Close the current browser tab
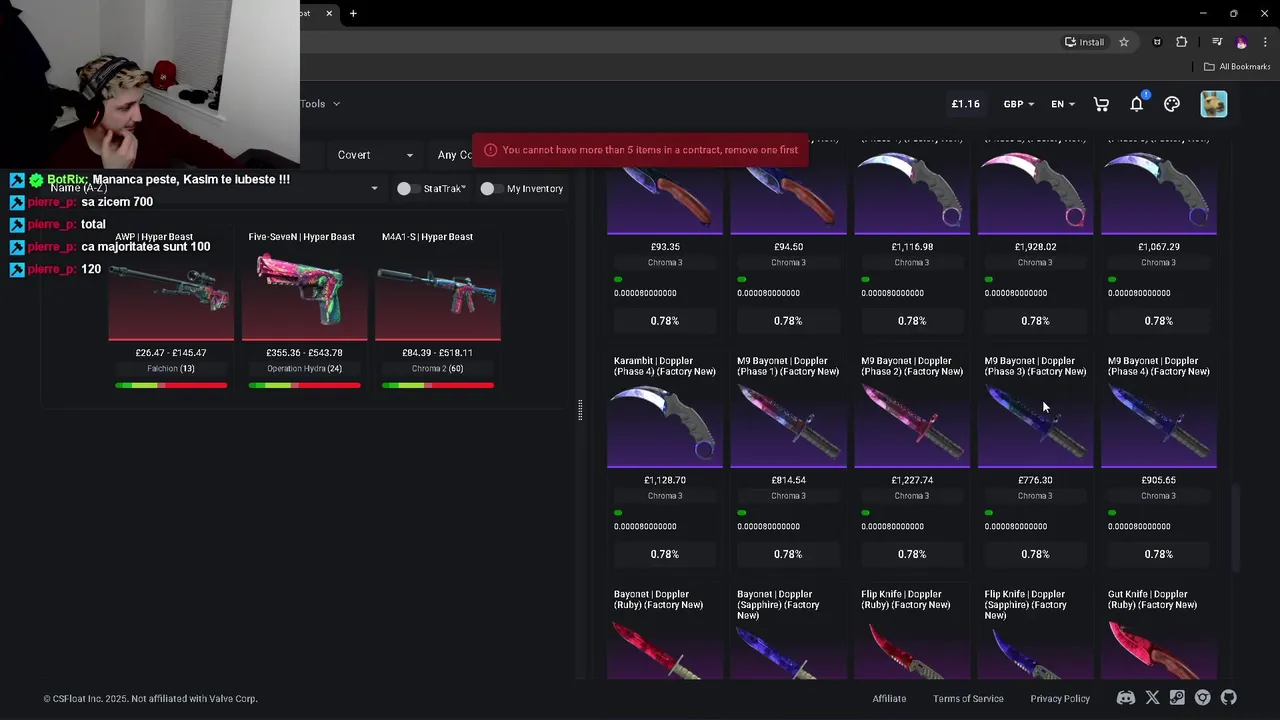Screen dimensions: 1280x720 329,13
